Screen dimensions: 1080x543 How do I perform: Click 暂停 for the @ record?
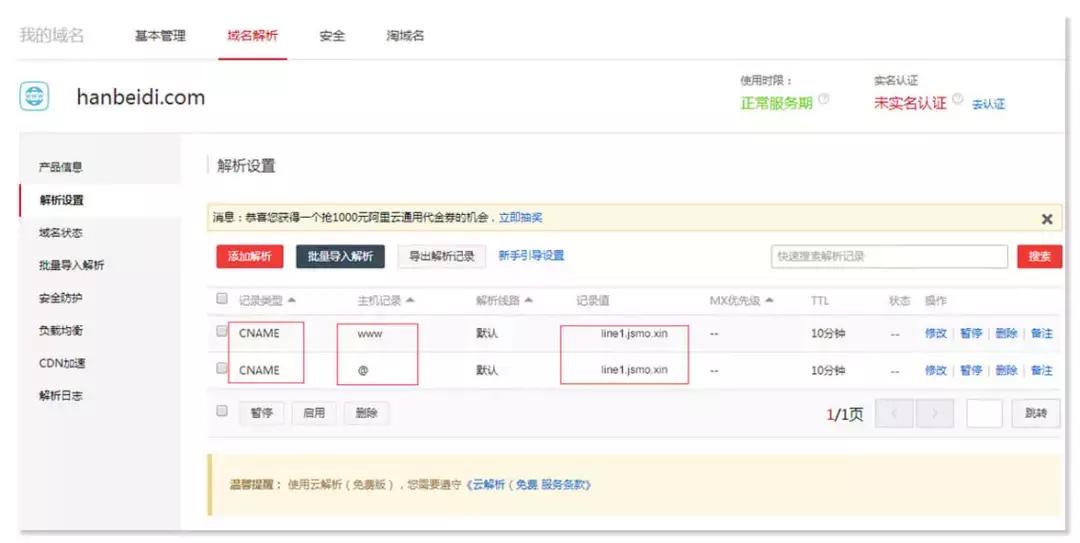pyautogui.click(x=971, y=371)
